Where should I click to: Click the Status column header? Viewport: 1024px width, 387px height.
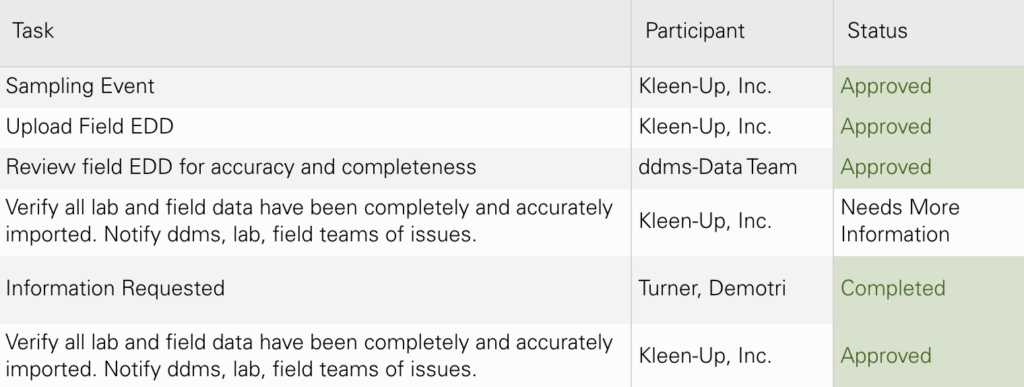click(x=877, y=31)
